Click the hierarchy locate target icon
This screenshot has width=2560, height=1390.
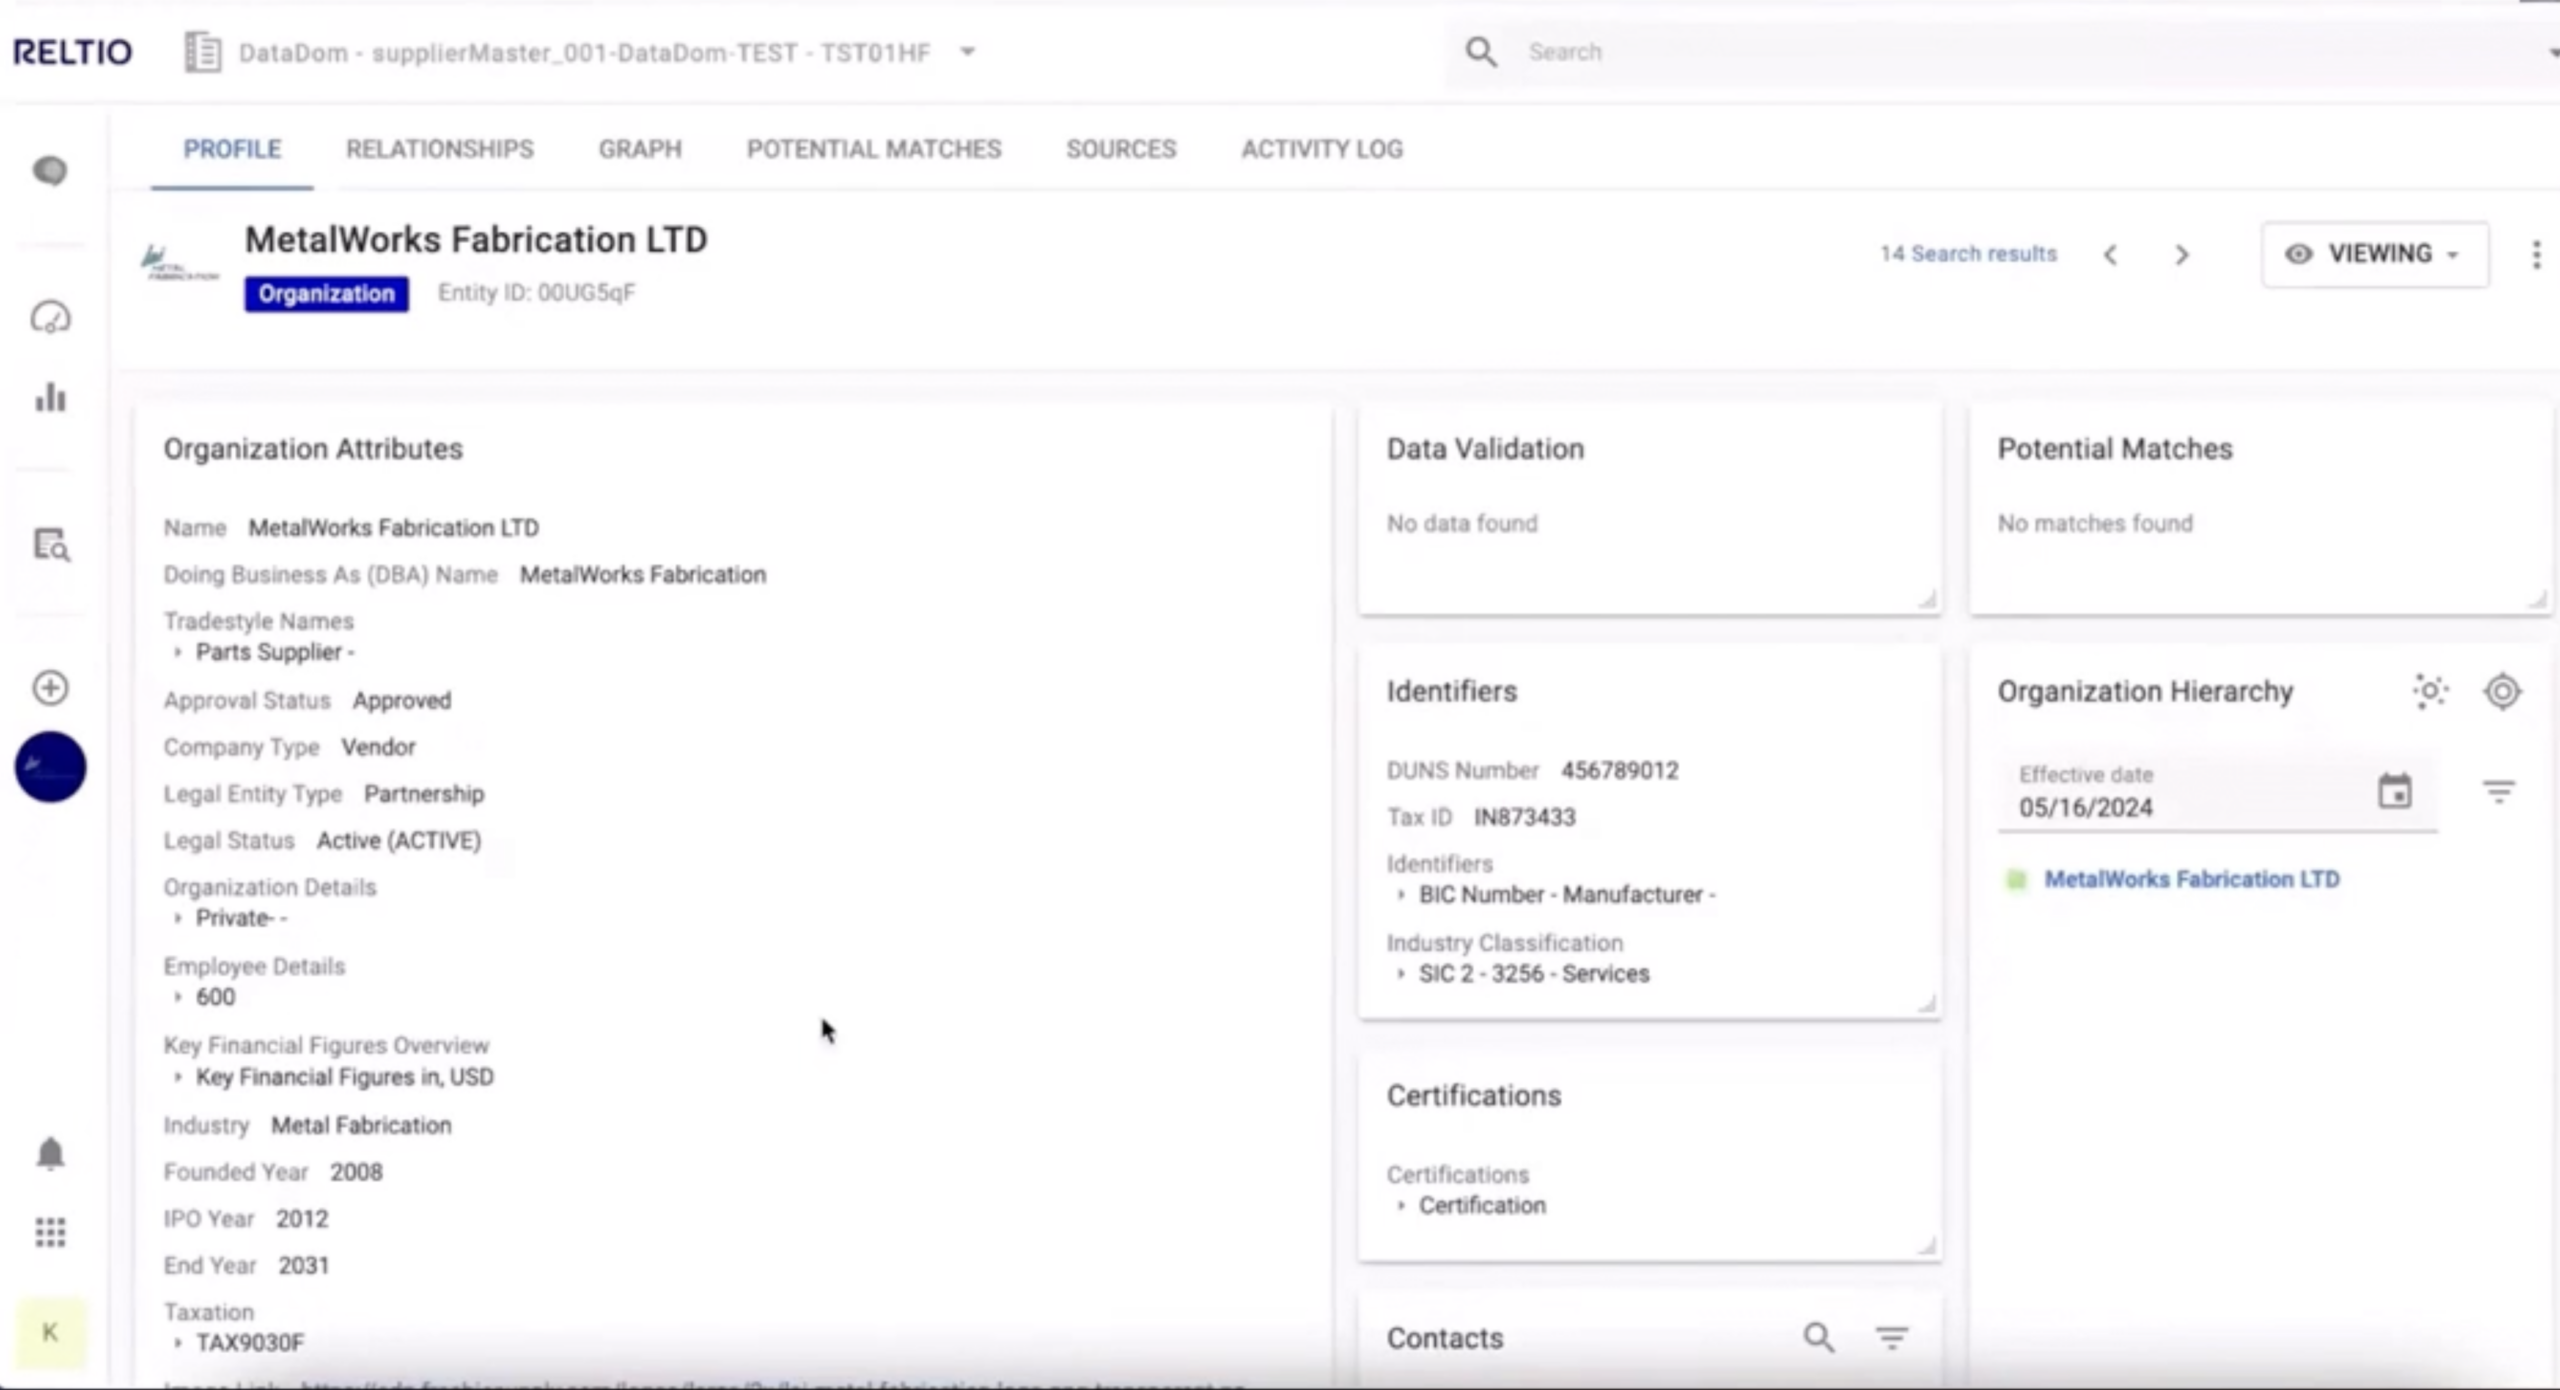click(2502, 691)
